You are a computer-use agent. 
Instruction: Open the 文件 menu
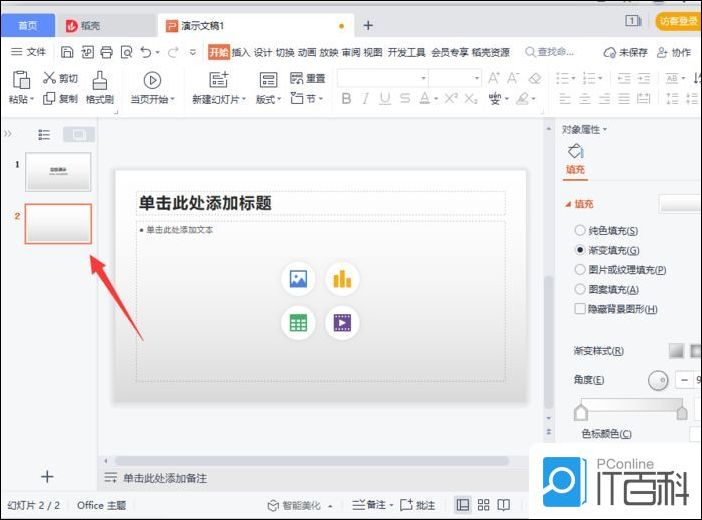point(28,52)
